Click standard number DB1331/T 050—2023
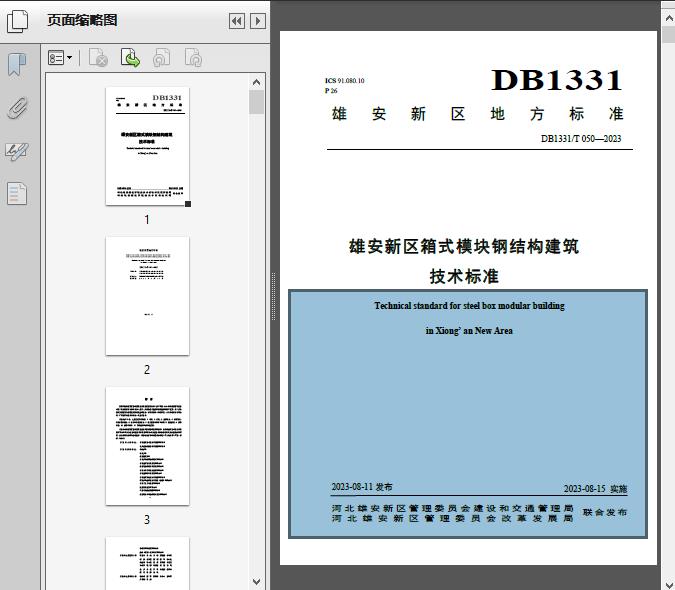Screen dimensions: 675x590 pos(581,139)
